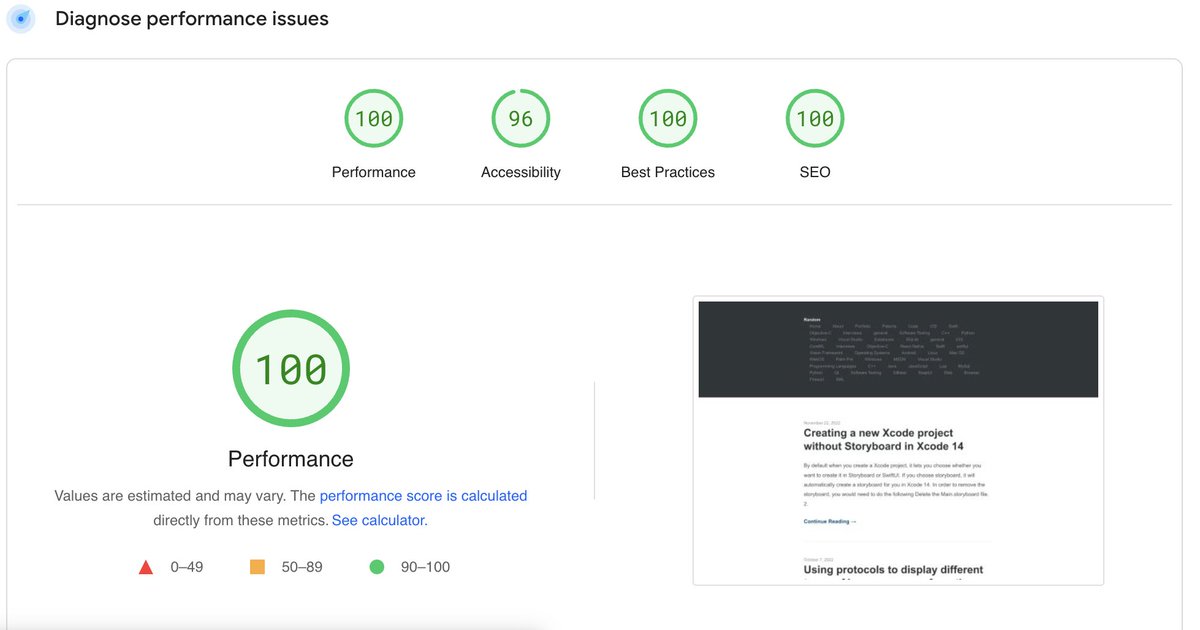Select the SEO category label
Image resolution: width=1200 pixels, height=630 pixels.
[814, 171]
